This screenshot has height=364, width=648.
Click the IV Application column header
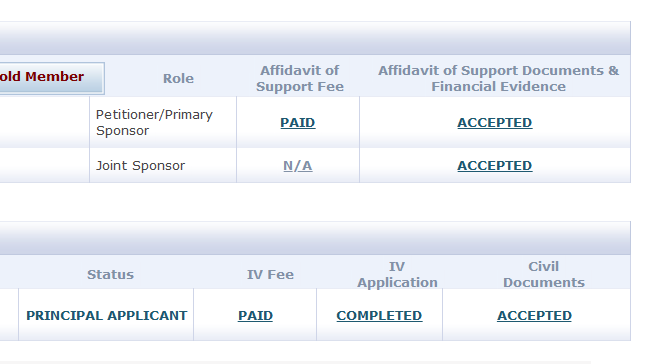click(397, 275)
